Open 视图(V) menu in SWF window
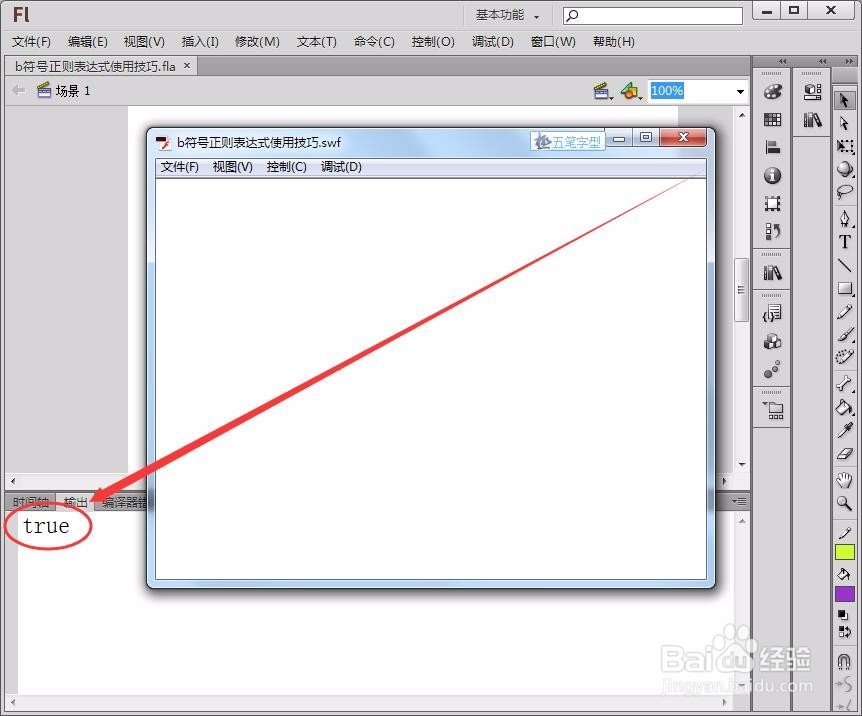The image size is (862, 716). 233,167
